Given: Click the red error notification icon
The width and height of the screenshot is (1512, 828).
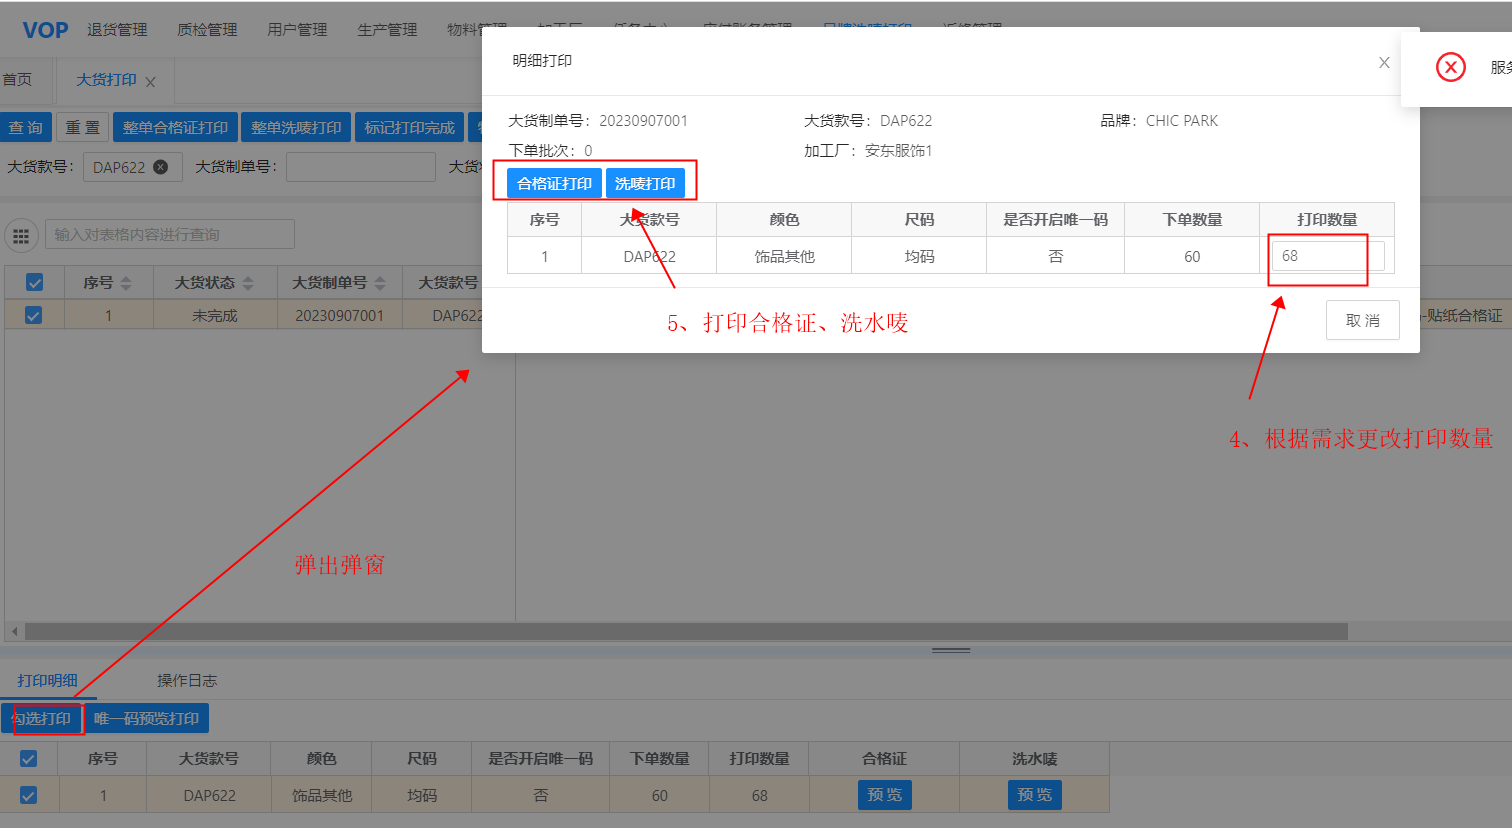Looking at the screenshot, I should pyautogui.click(x=1450, y=67).
